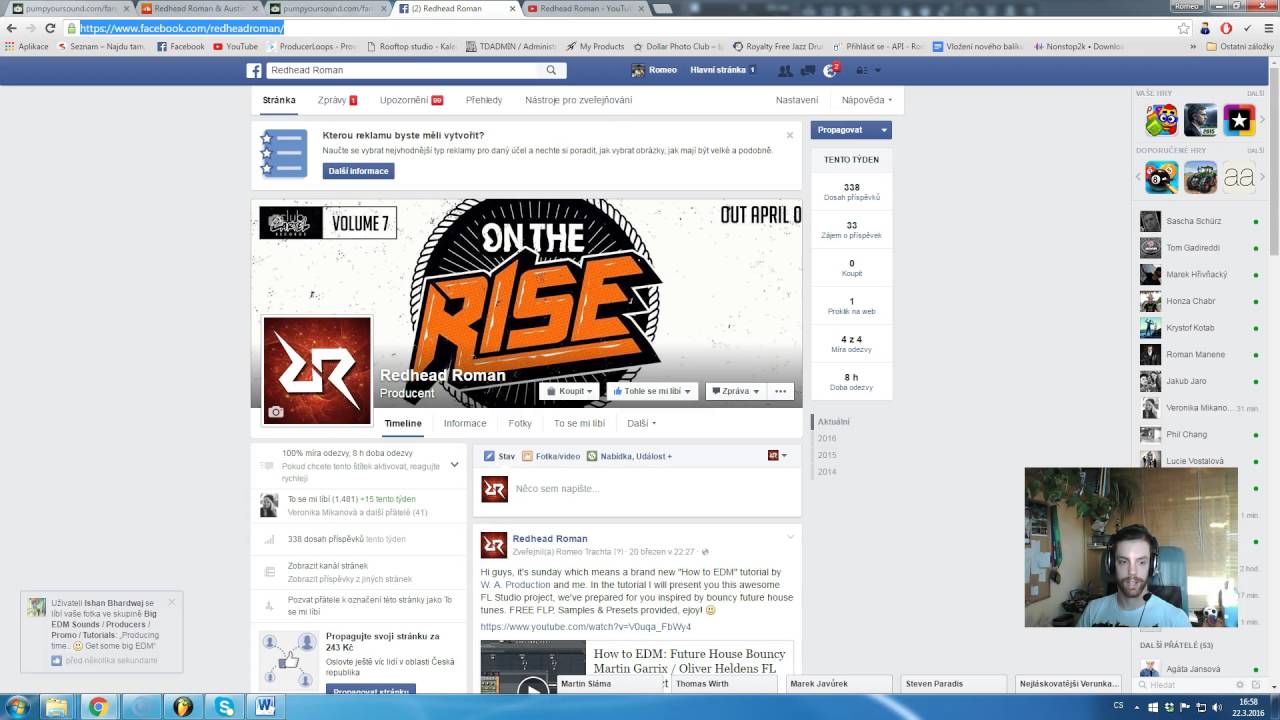This screenshot has width=1280, height=720.
Task: Change the profile picture via camera icon
Action: (276, 412)
